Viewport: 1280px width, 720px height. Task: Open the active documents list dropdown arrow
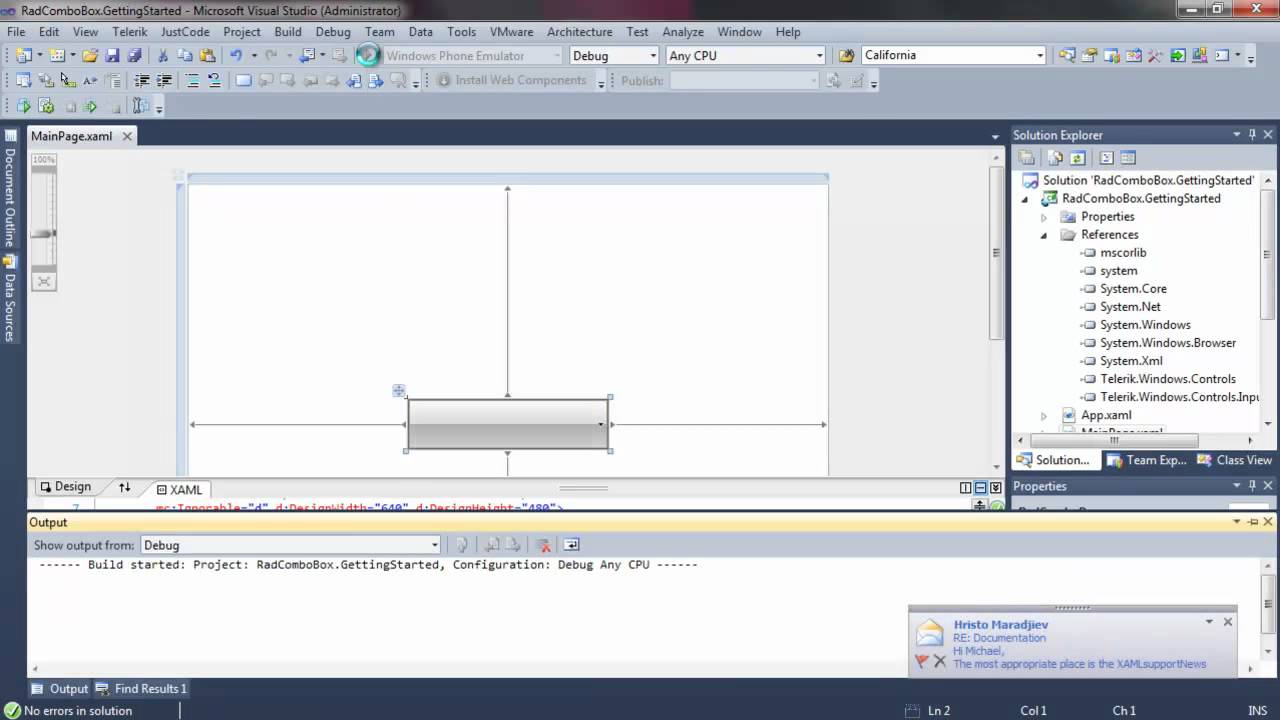[995, 137]
